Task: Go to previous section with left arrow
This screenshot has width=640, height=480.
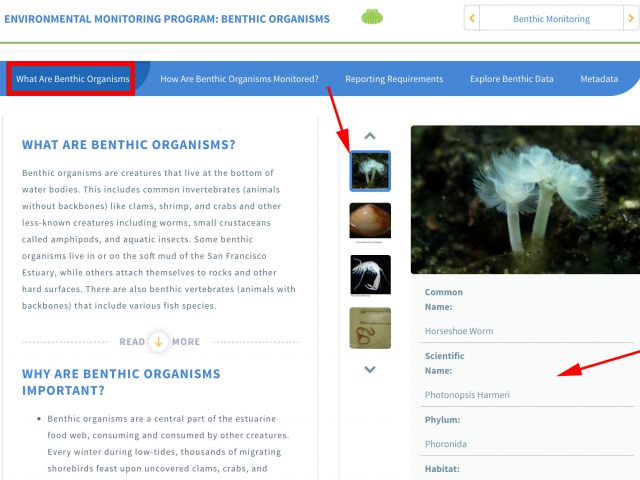Action: coord(472,18)
